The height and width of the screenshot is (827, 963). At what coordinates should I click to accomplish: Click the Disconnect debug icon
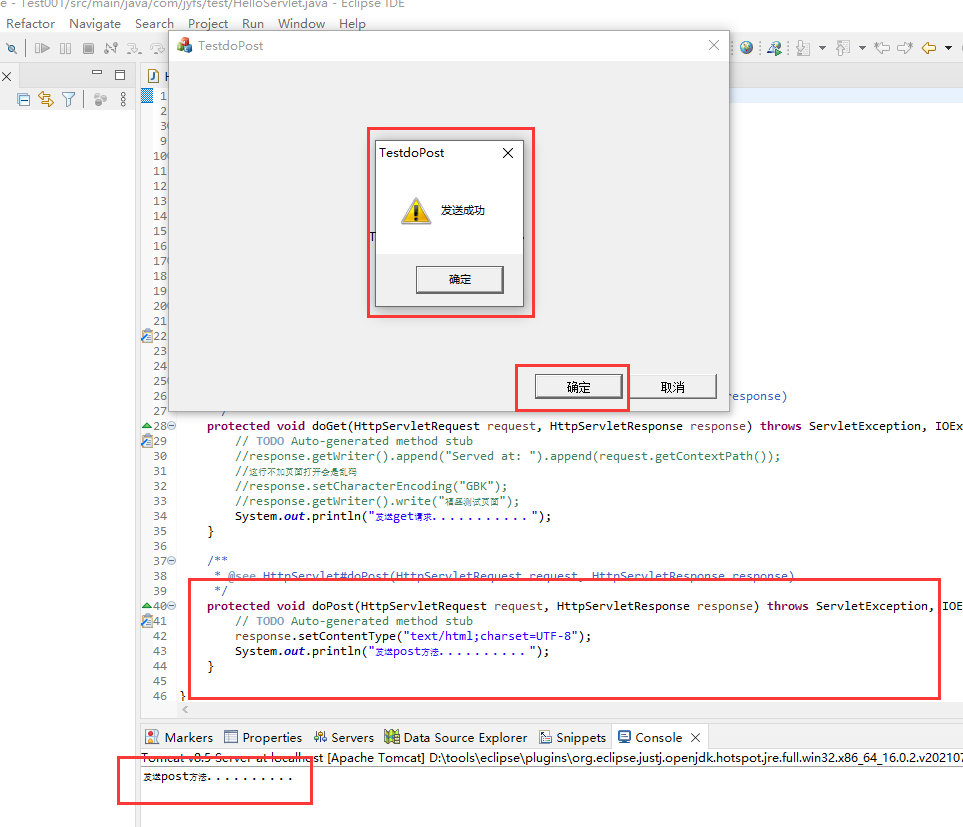(111, 48)
